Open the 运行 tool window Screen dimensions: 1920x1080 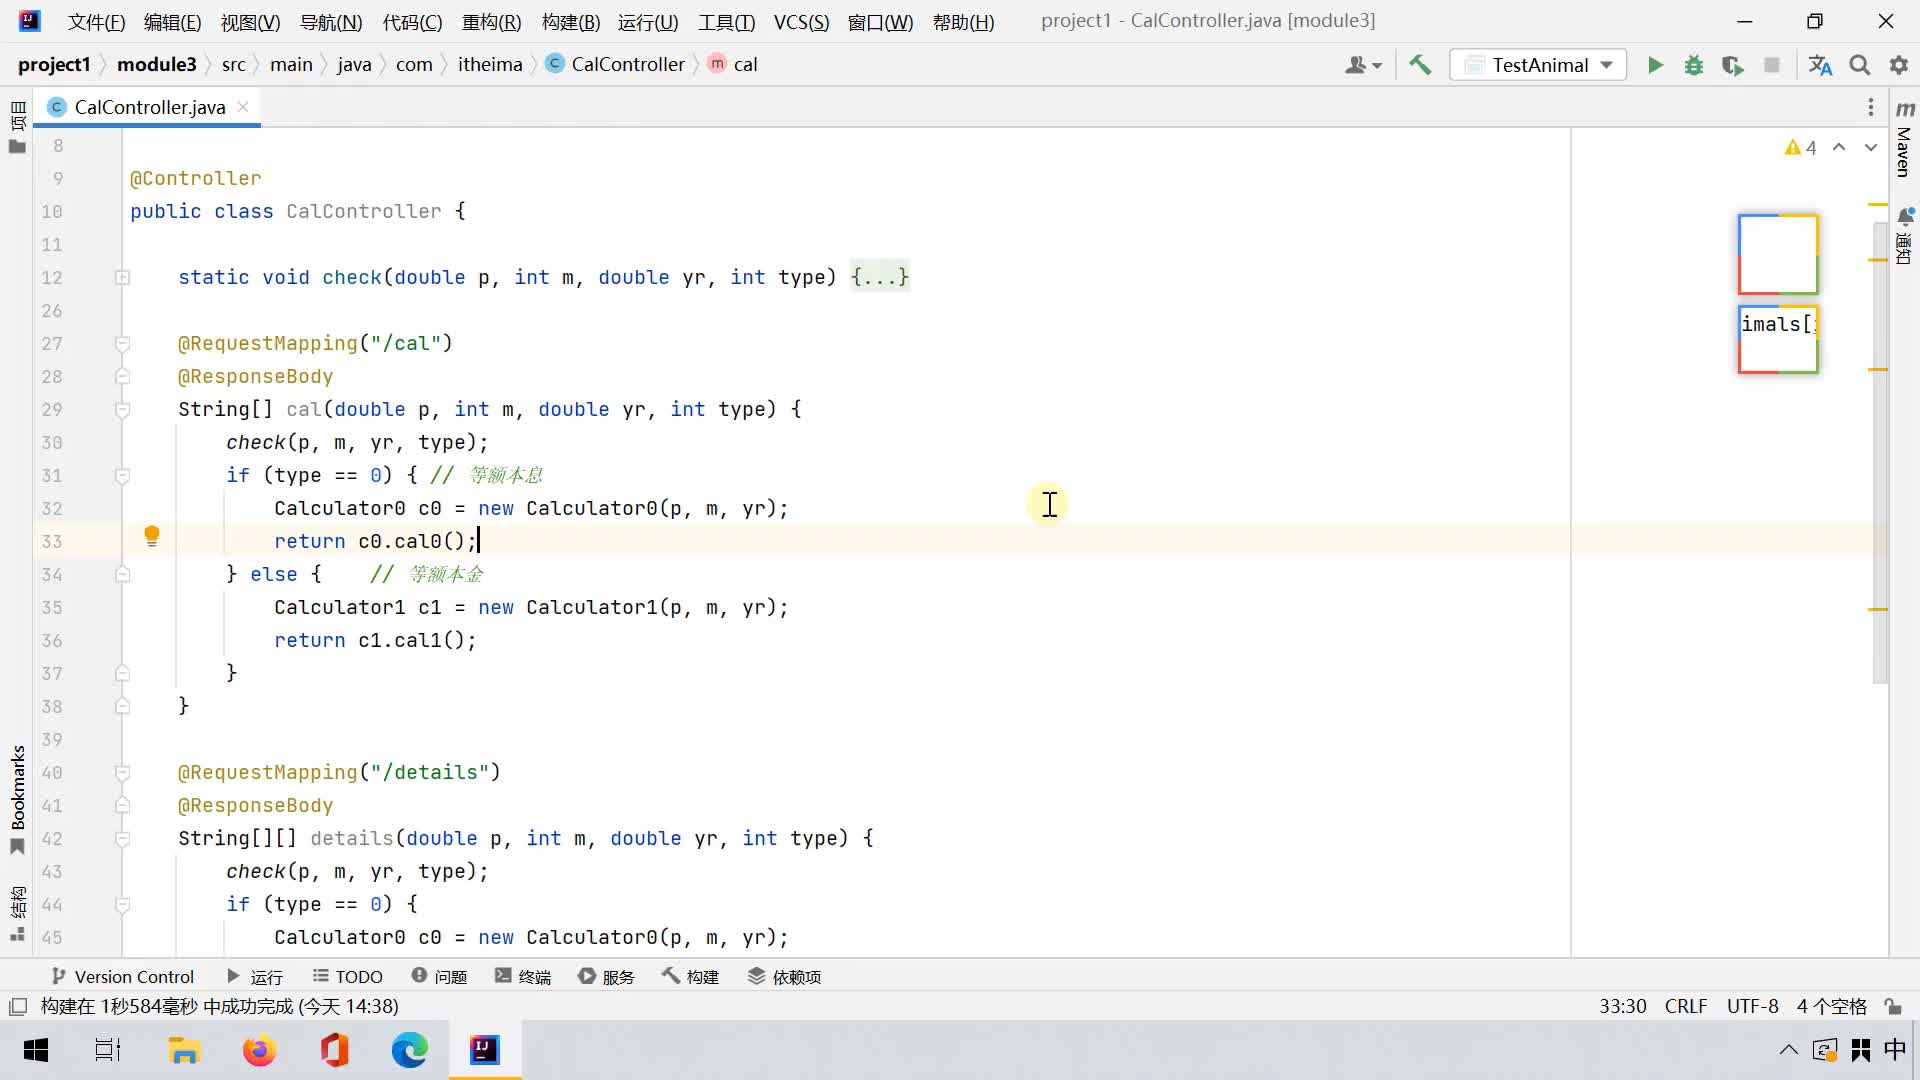[x=255, y=976]
